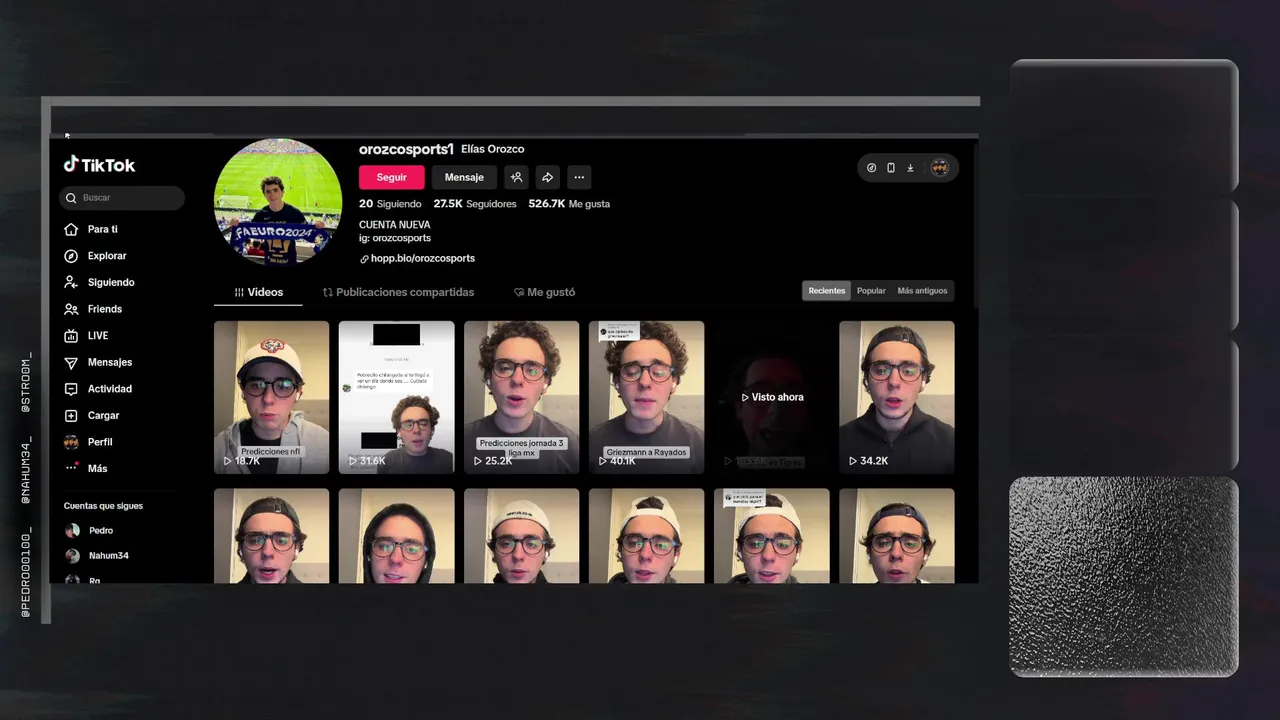The image size is (1280, 720).
Task: Click the phone icon in top-right pill
Action: [x=891, y=168]
